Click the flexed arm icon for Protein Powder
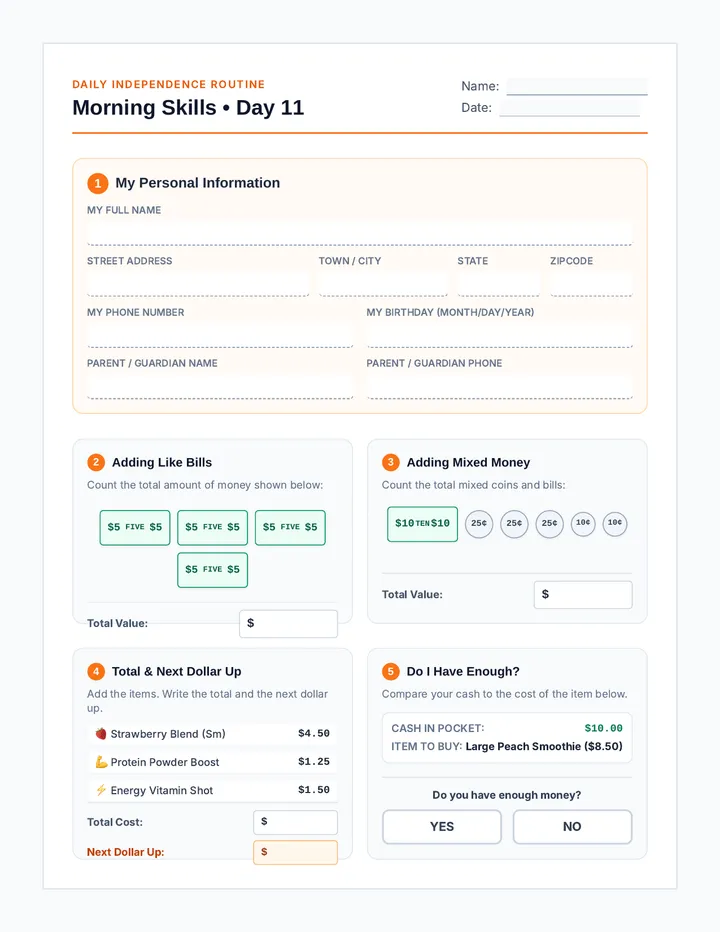Image resolution: width=720 pixels, height=932 pixels. (101, 761)
